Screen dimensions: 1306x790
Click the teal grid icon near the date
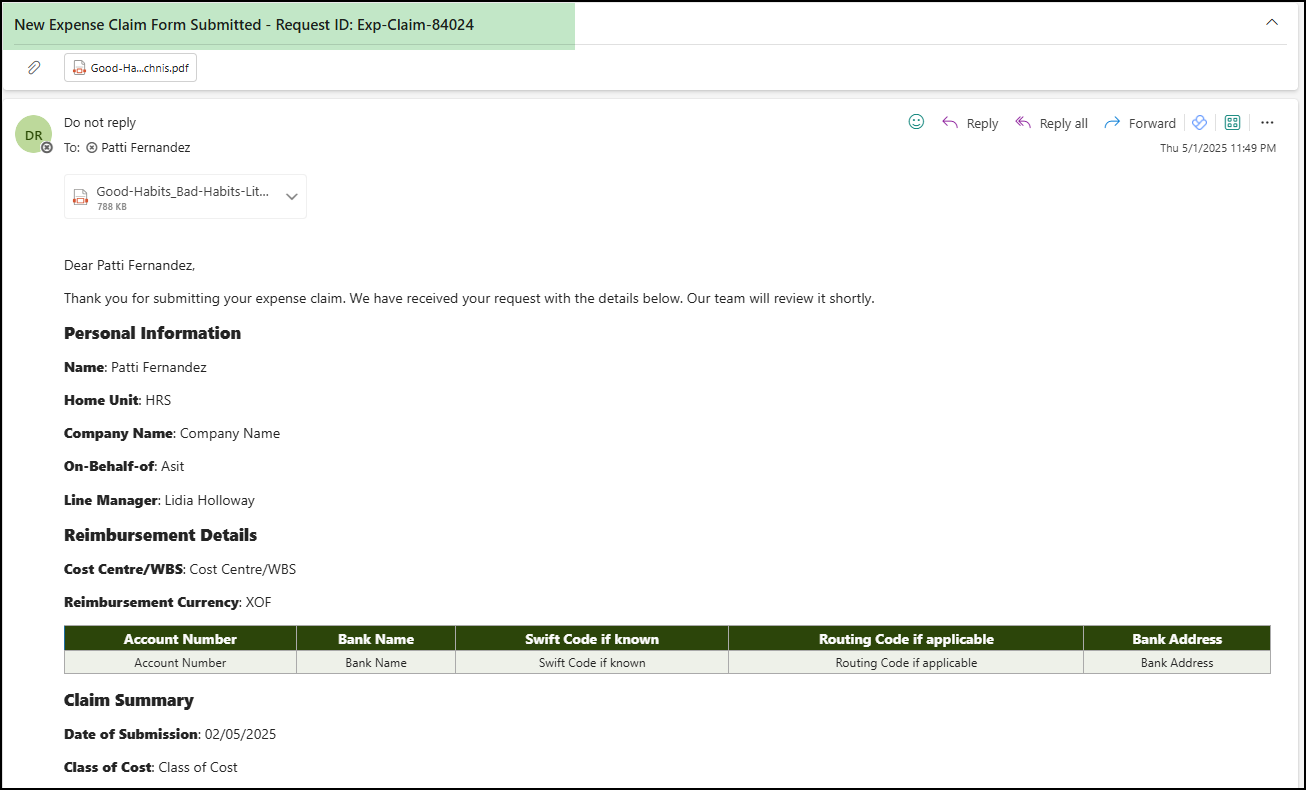(1232, 122)
